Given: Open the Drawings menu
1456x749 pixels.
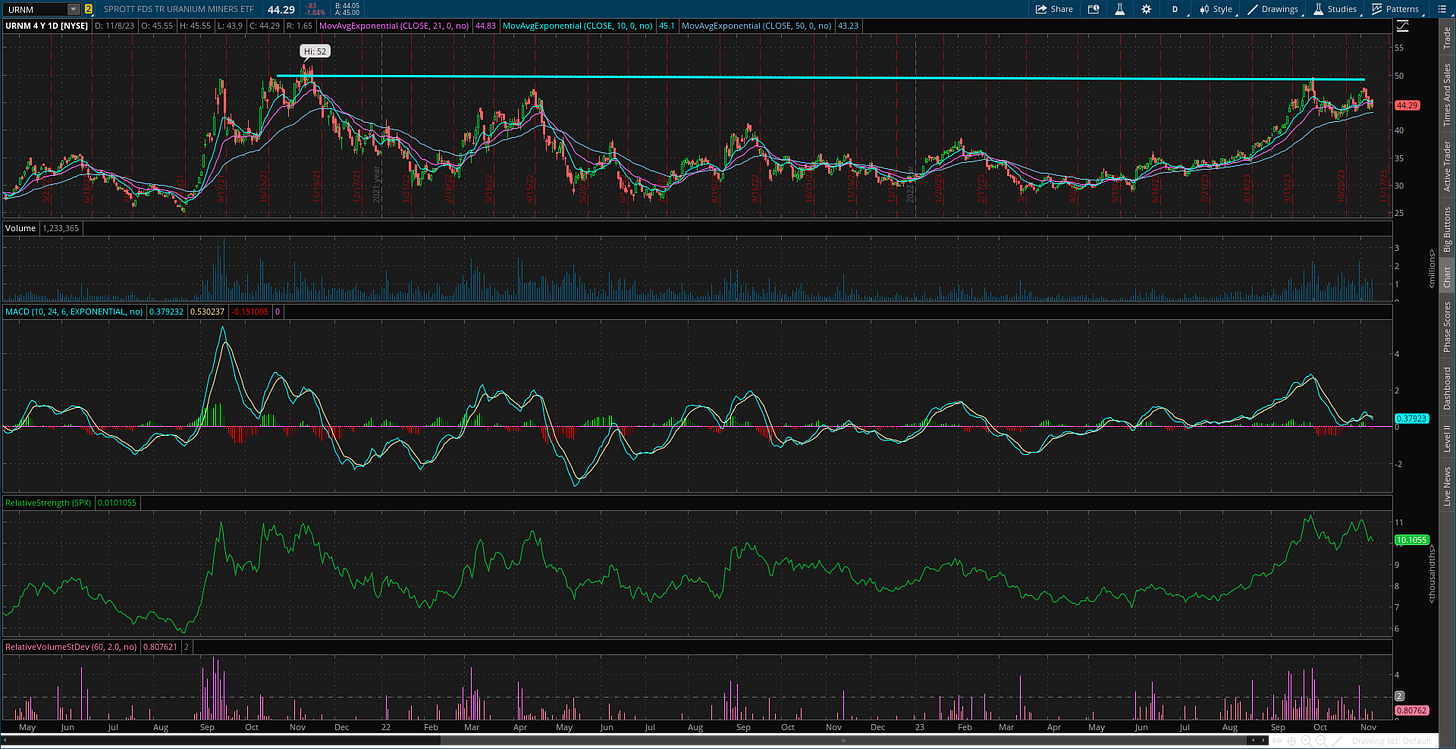Looking at the screenshot, I should coord(1273,9).
